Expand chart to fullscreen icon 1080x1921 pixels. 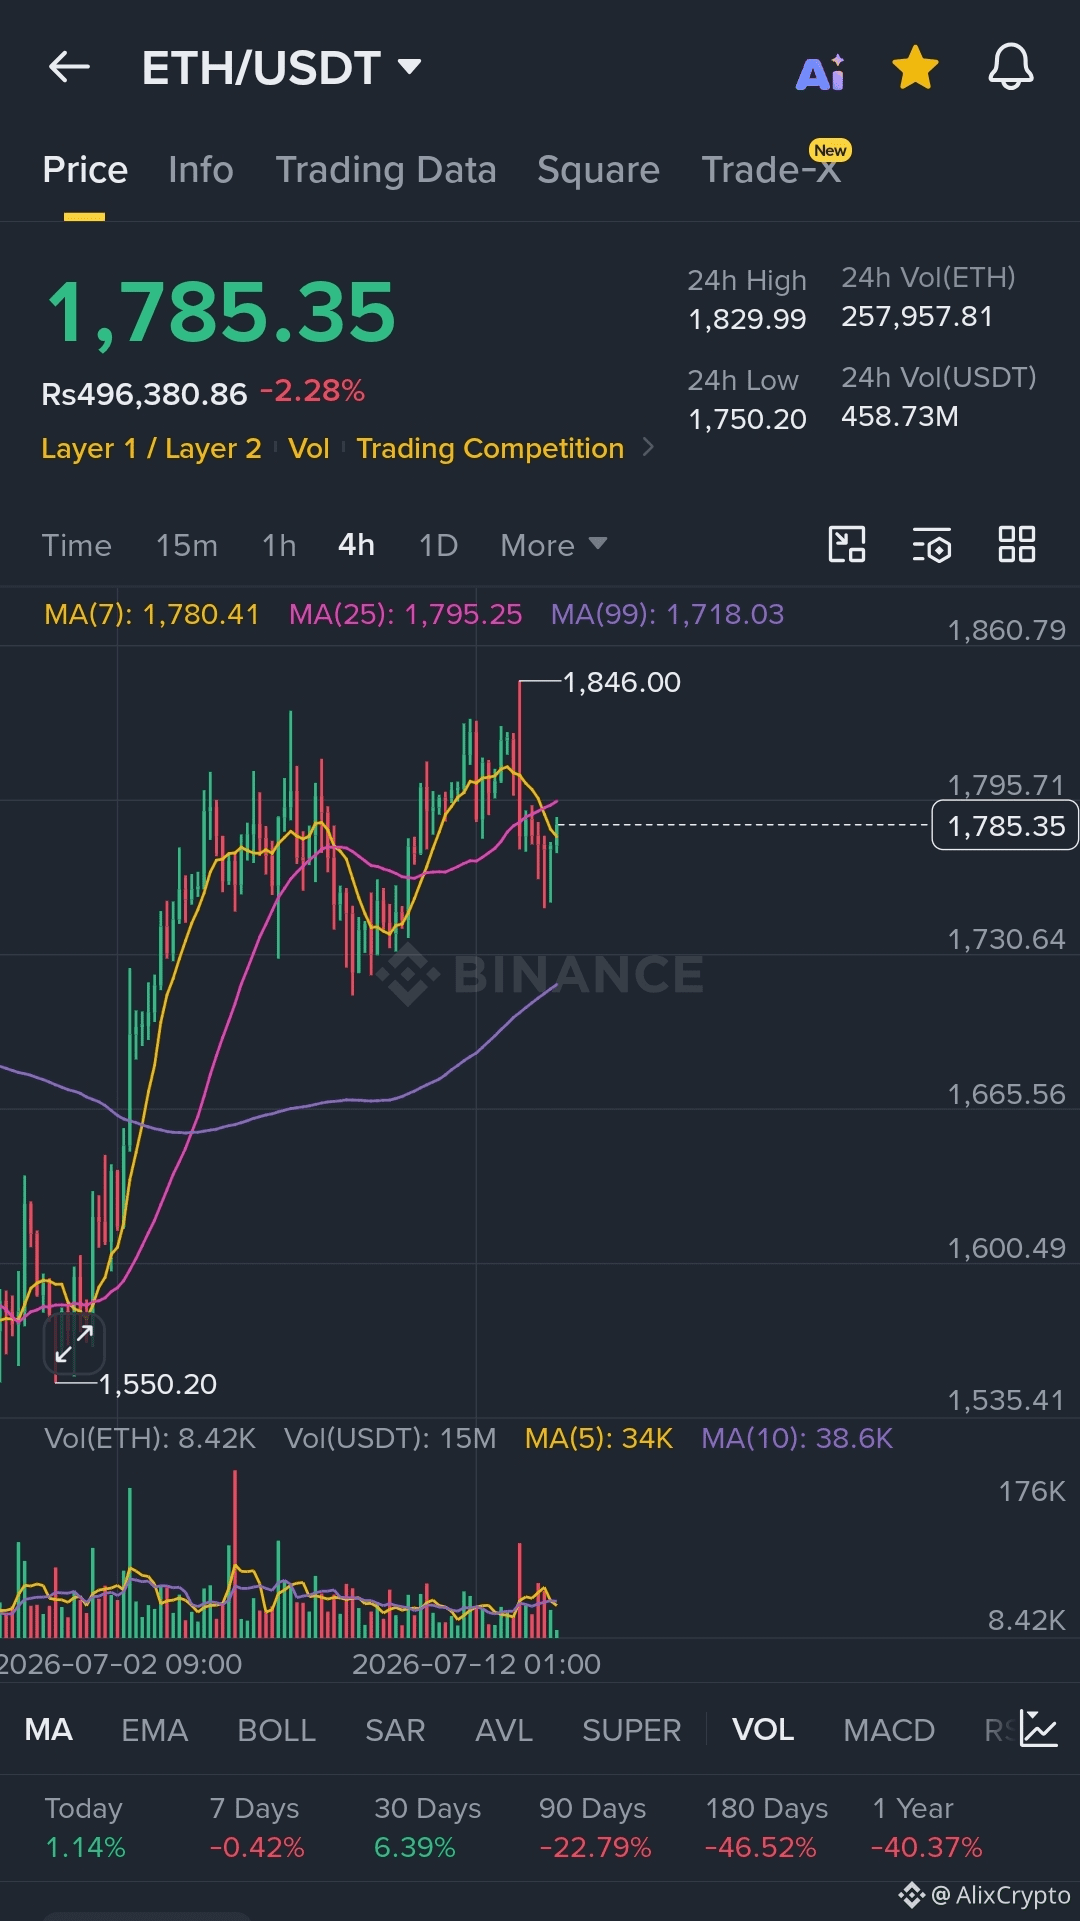coord(74,1343)
